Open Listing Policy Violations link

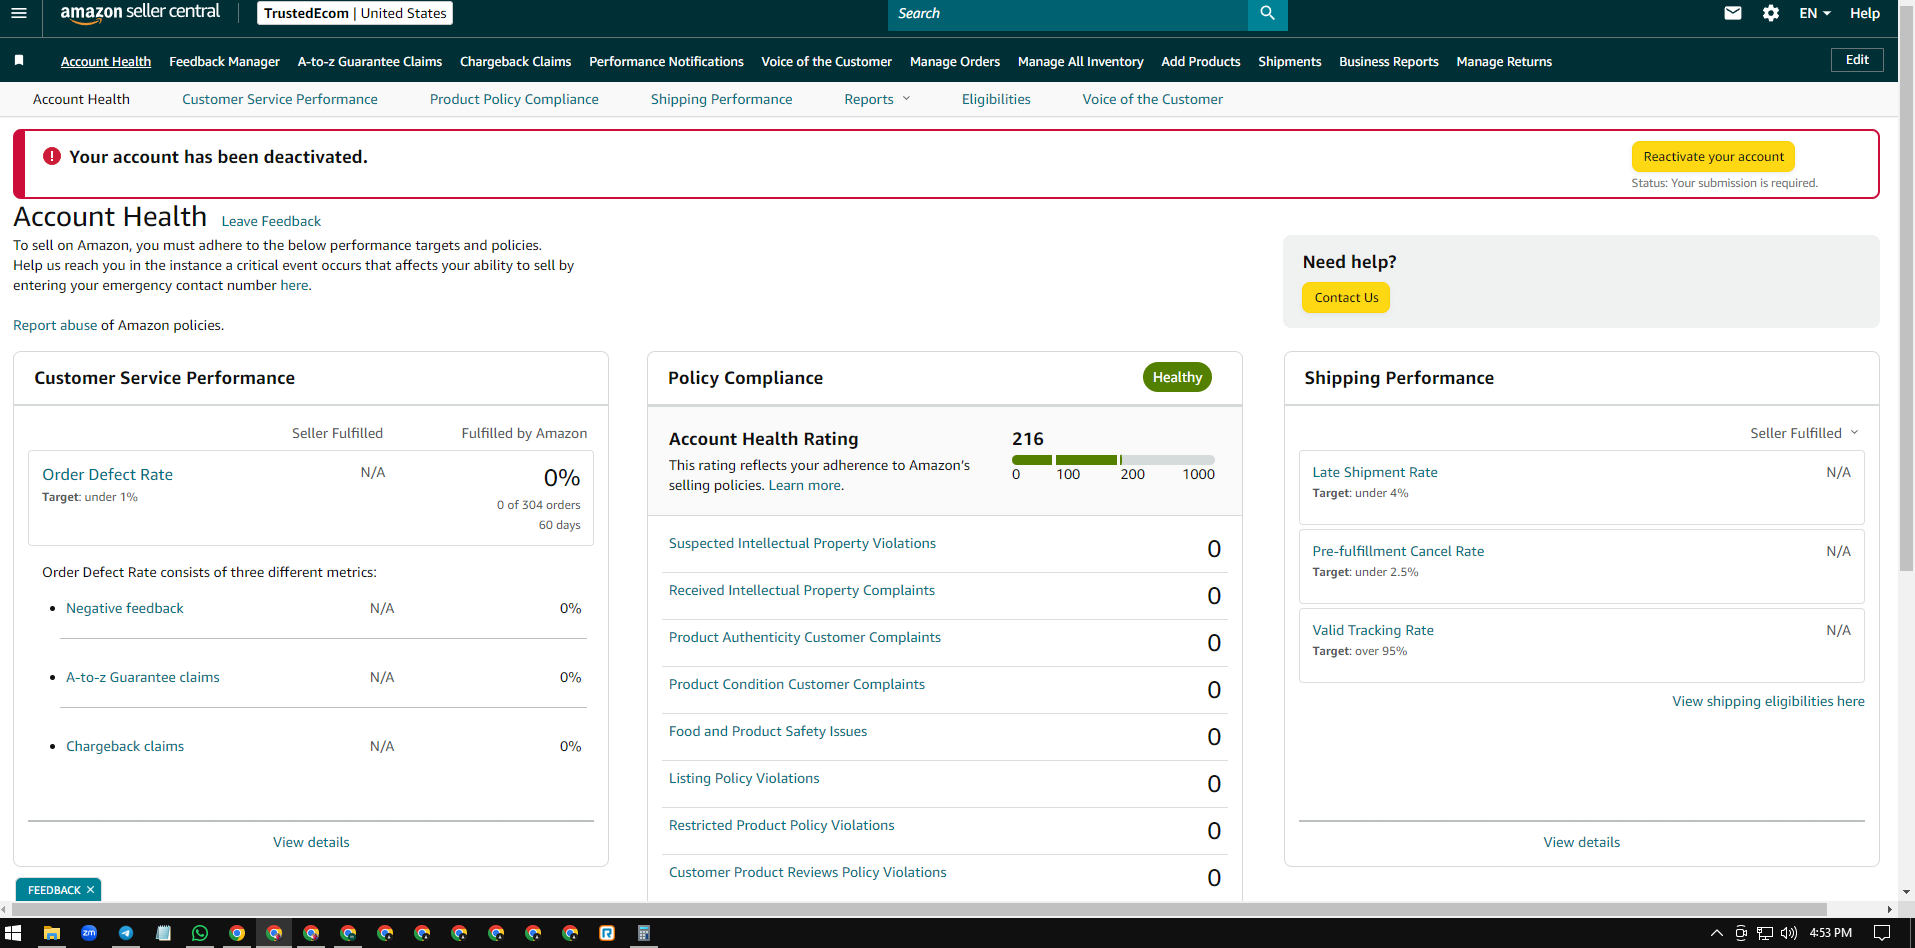(744, 778)
